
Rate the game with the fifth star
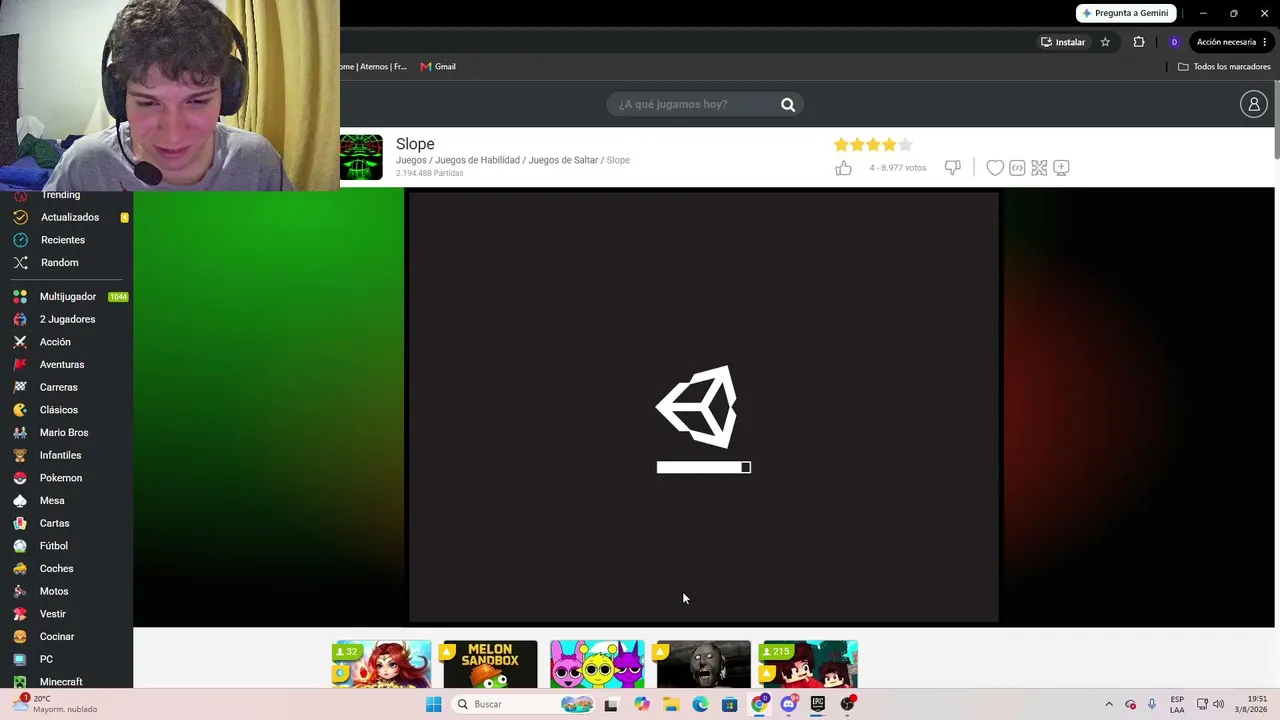[905, 145]
